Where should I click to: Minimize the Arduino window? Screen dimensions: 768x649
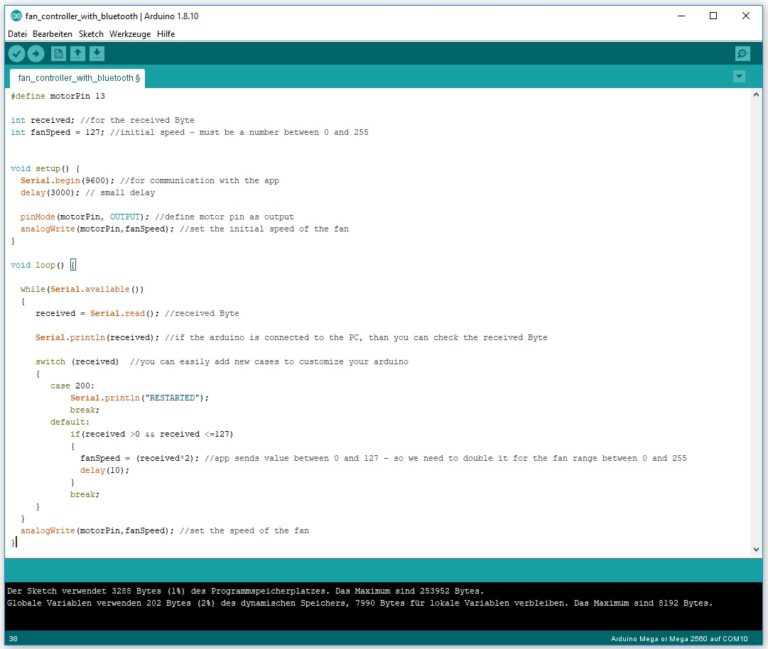[681, 16]
